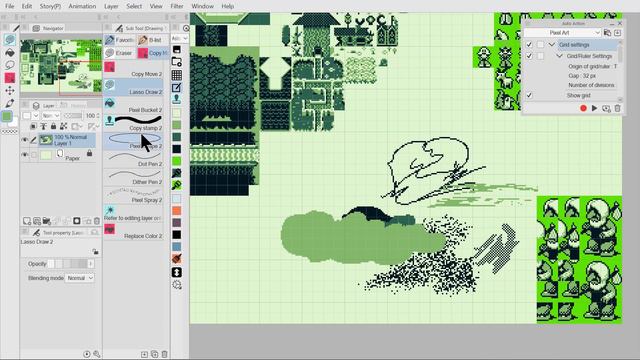Switch to the Favorite sub tool group

119,40
